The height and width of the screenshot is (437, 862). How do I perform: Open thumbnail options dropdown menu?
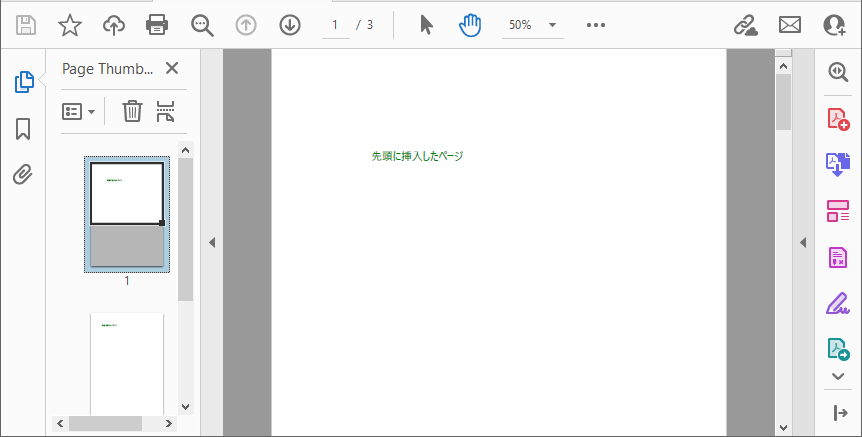point(79,112)
